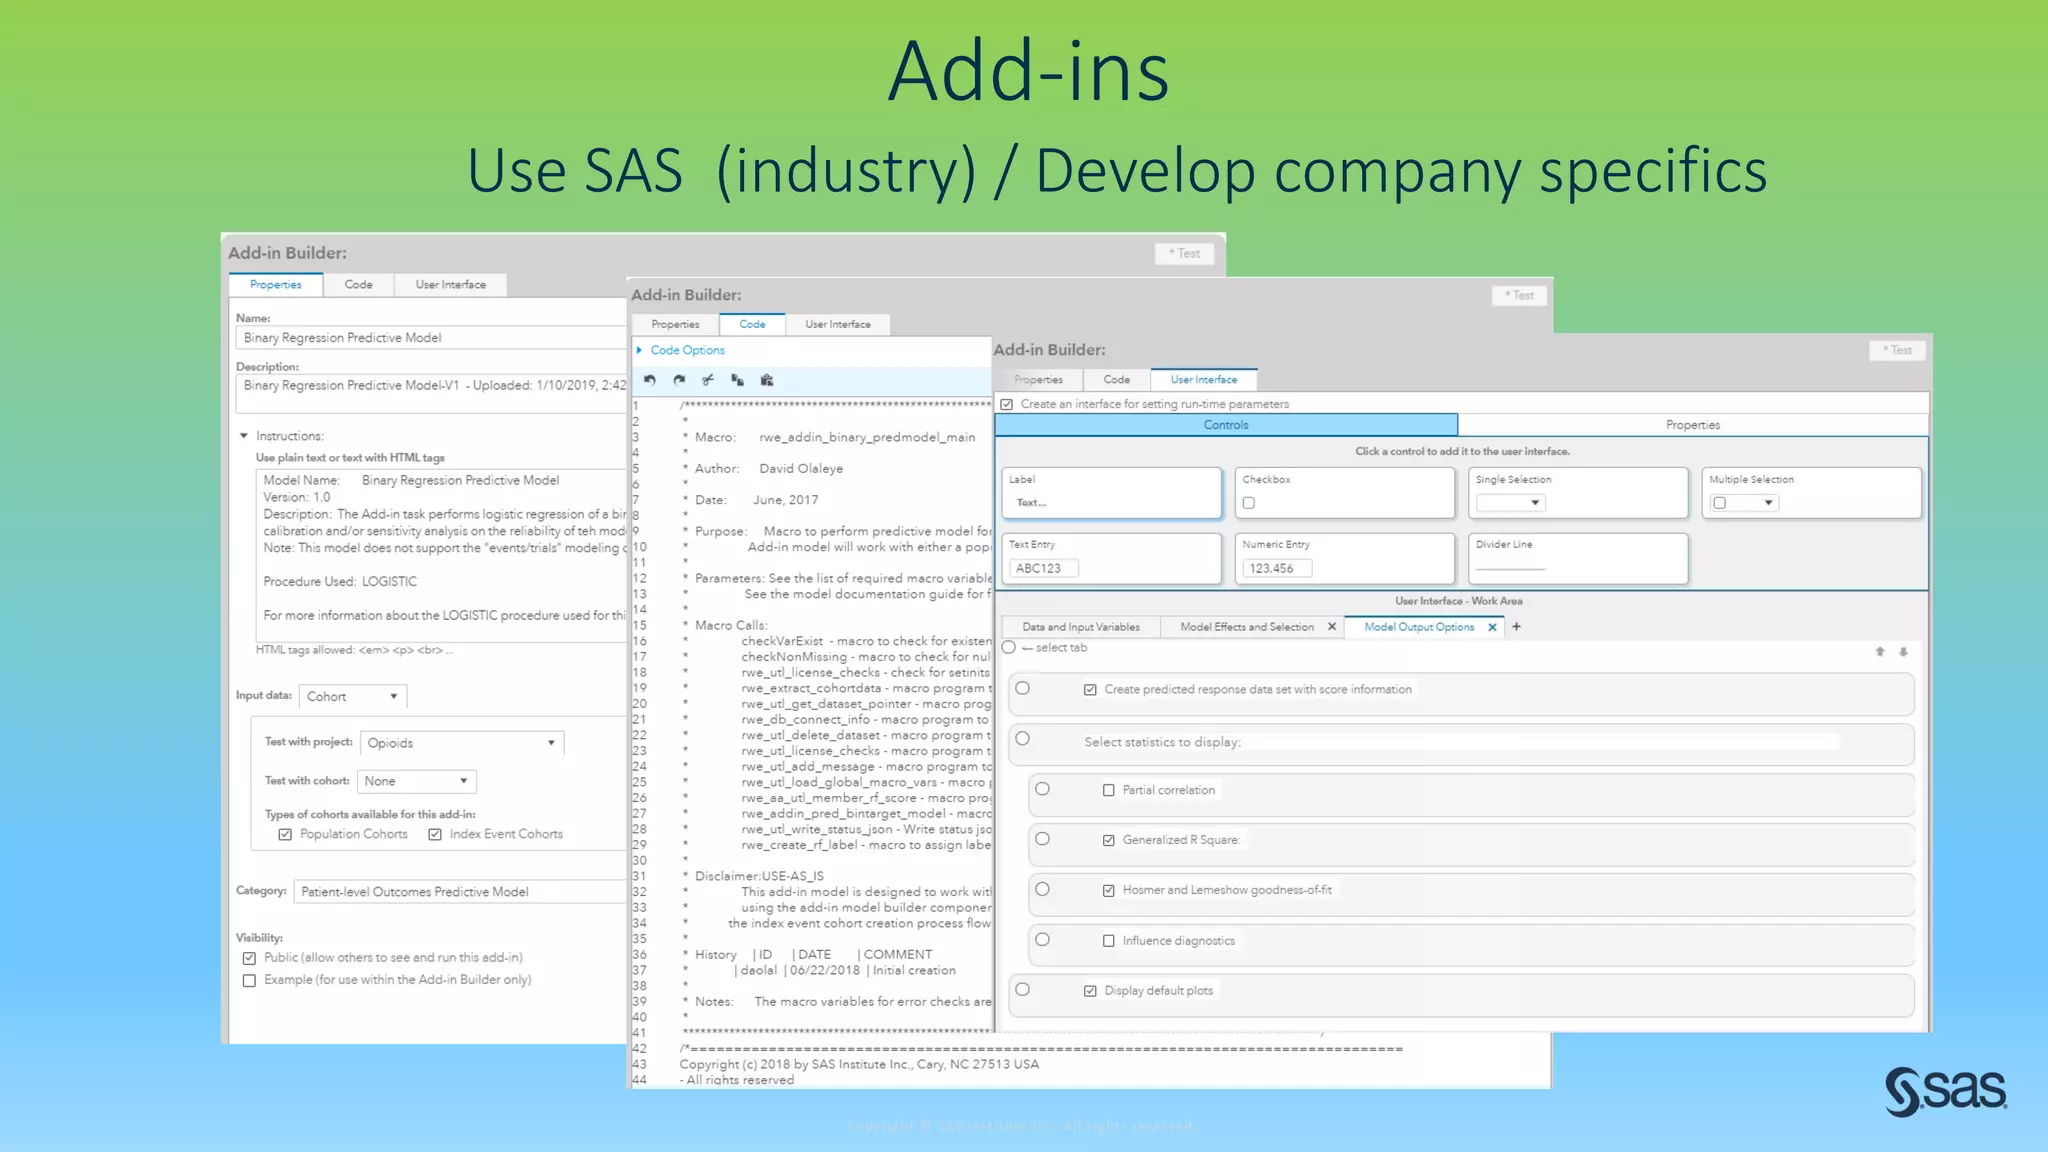
Task: Click the redo arrow in the code toolbar
Action: pos(679,380)
